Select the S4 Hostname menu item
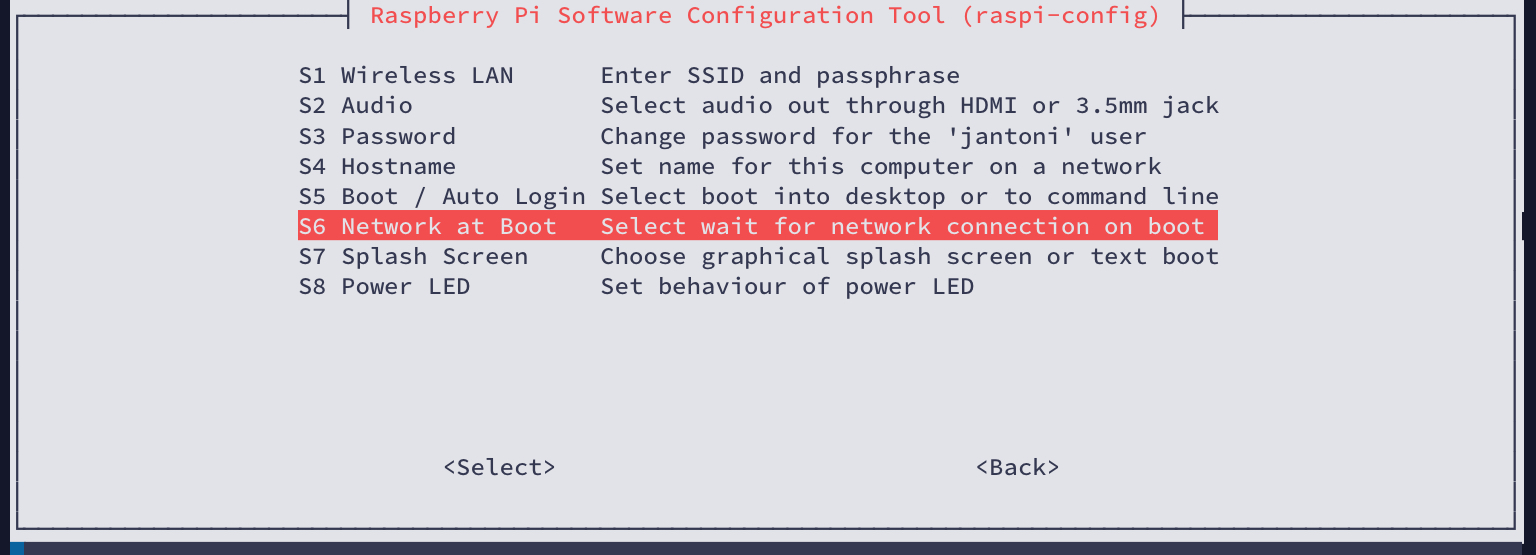Image resolution: width=1536 pixels, height=555 pixels. tap(377, 166)
